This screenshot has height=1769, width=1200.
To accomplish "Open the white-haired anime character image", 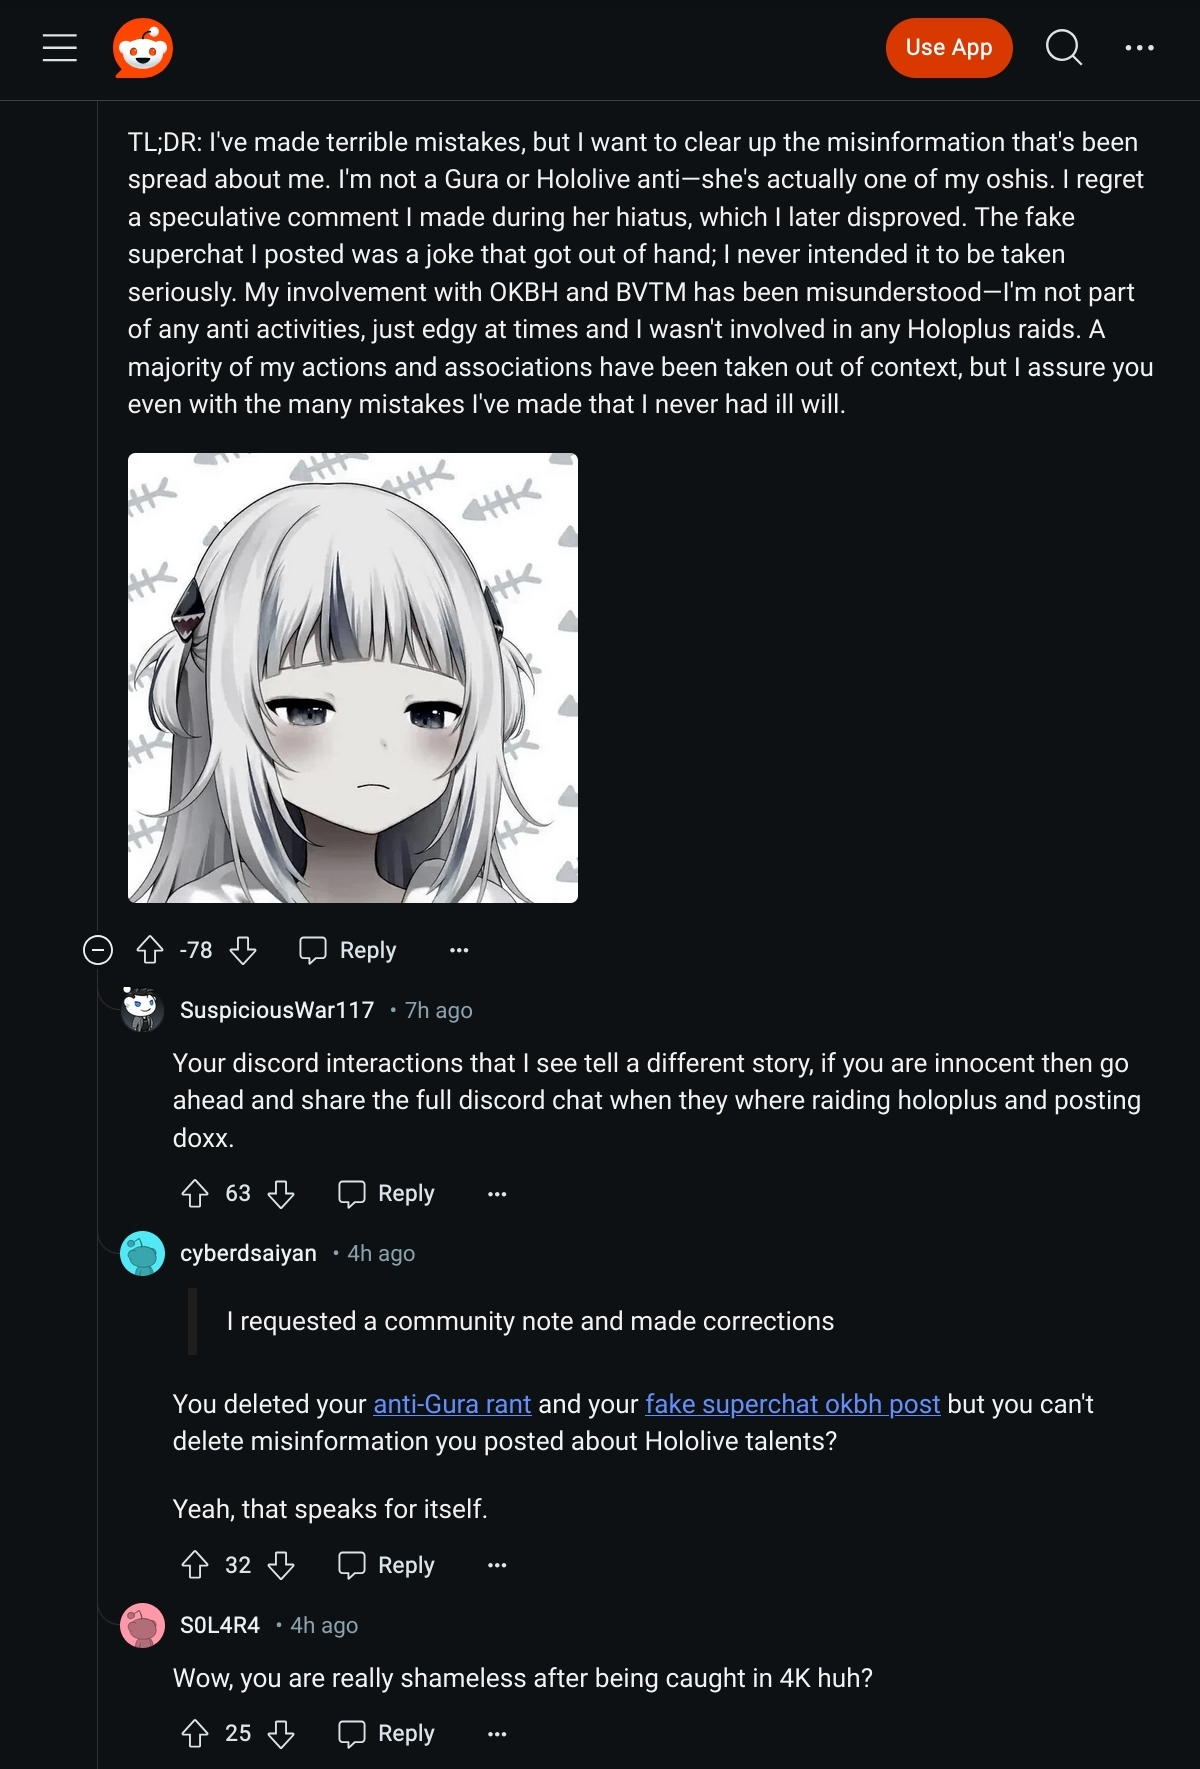I will tap(353, 678).
